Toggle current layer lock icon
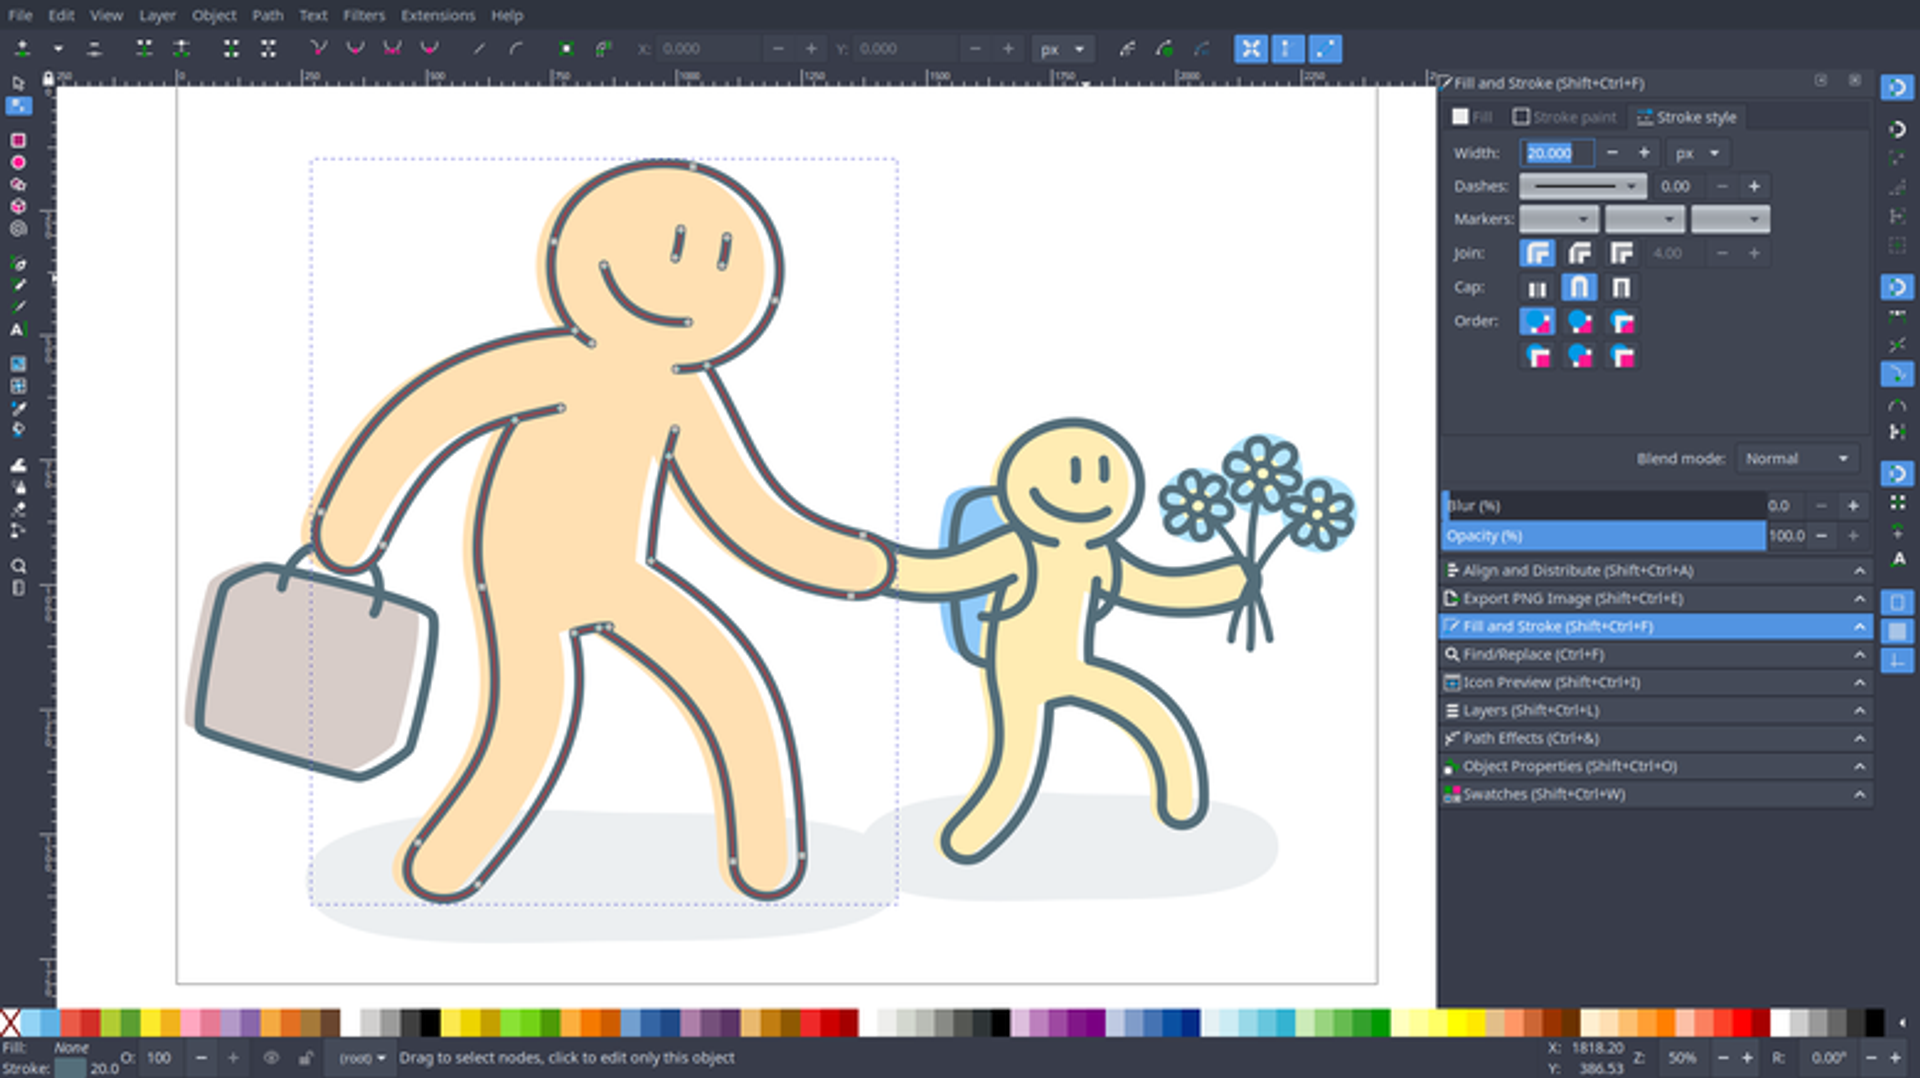 click(305, 1058)
